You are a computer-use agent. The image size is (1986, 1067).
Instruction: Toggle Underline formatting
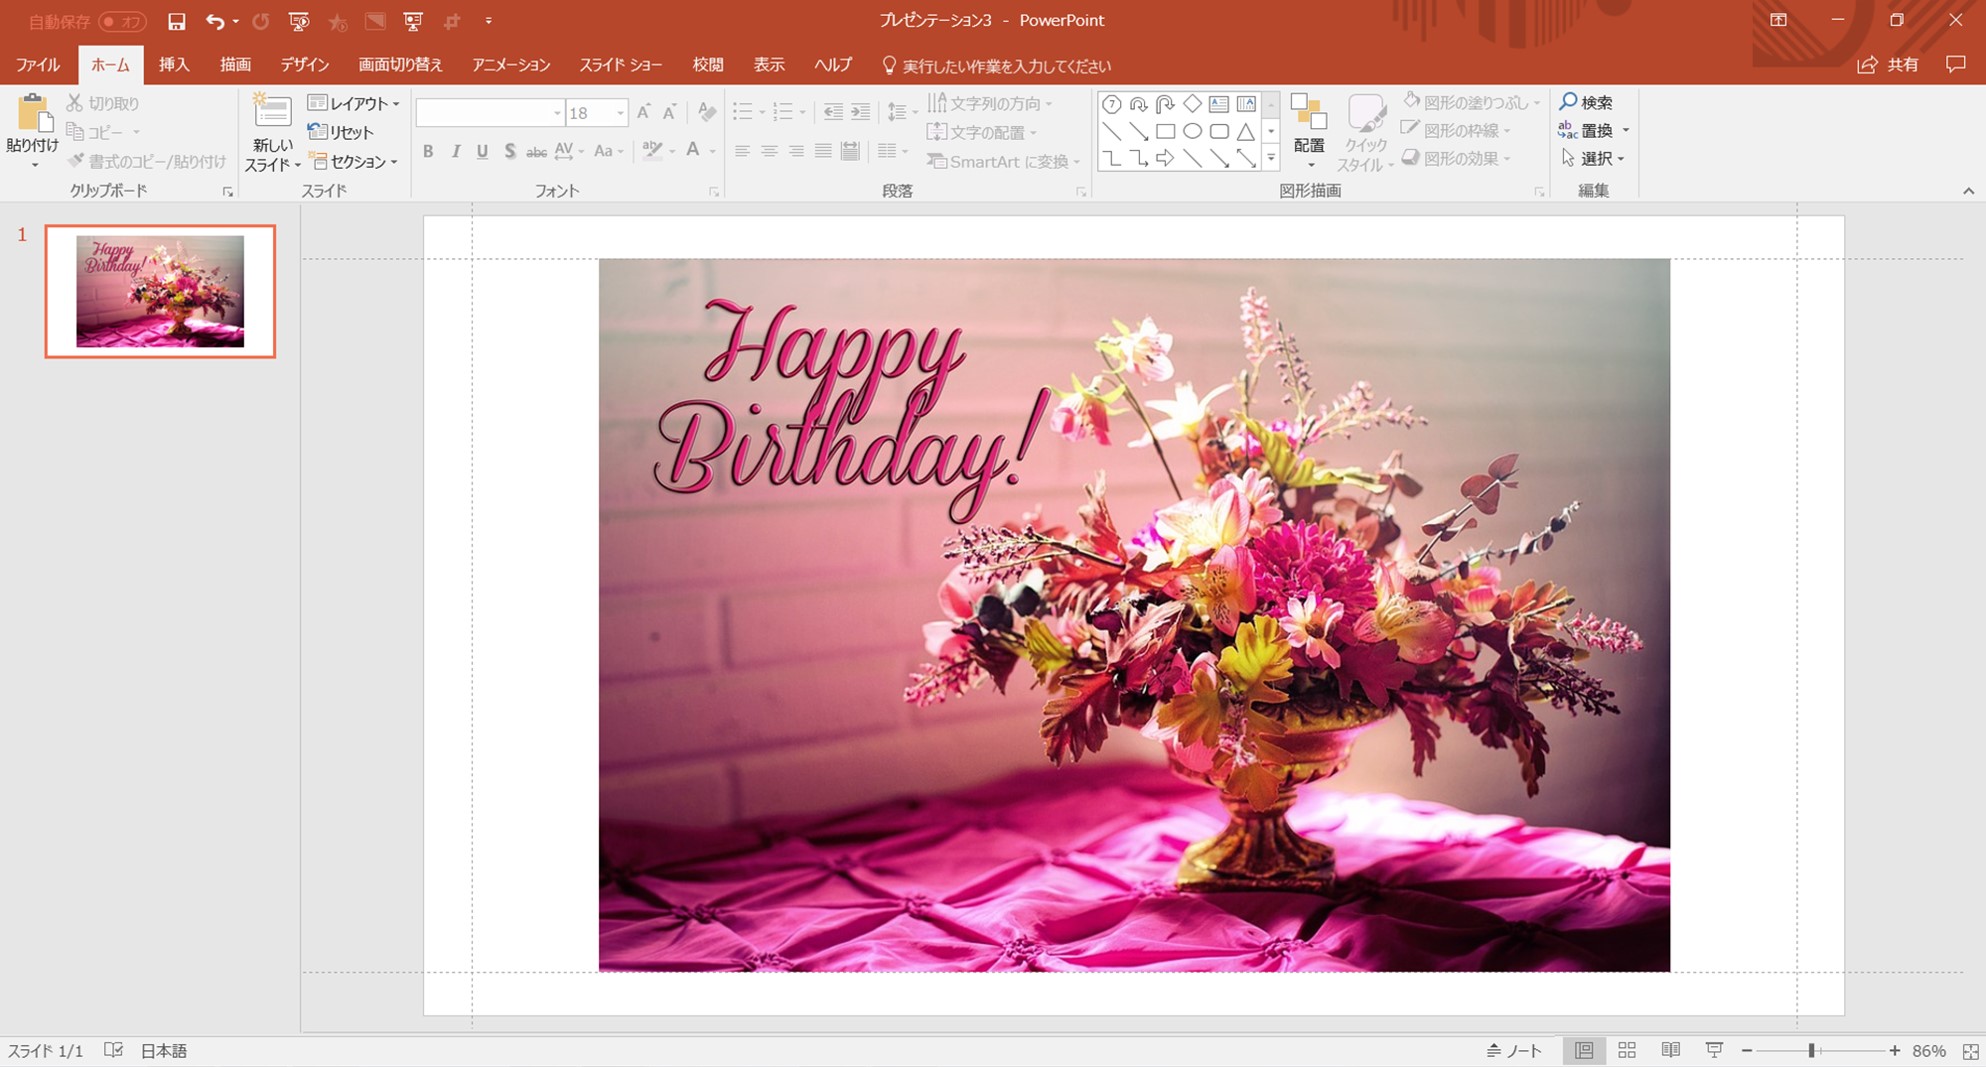point(482,151)
